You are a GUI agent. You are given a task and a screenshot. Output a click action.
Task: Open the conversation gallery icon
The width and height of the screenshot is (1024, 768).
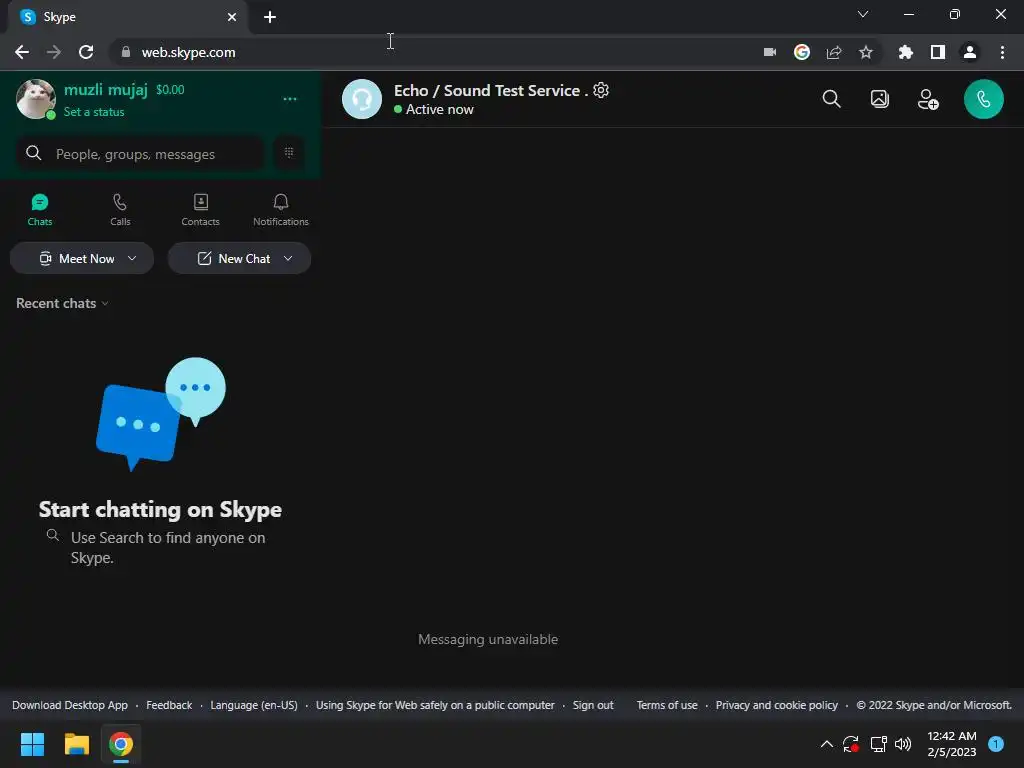[x=880, y=99]
